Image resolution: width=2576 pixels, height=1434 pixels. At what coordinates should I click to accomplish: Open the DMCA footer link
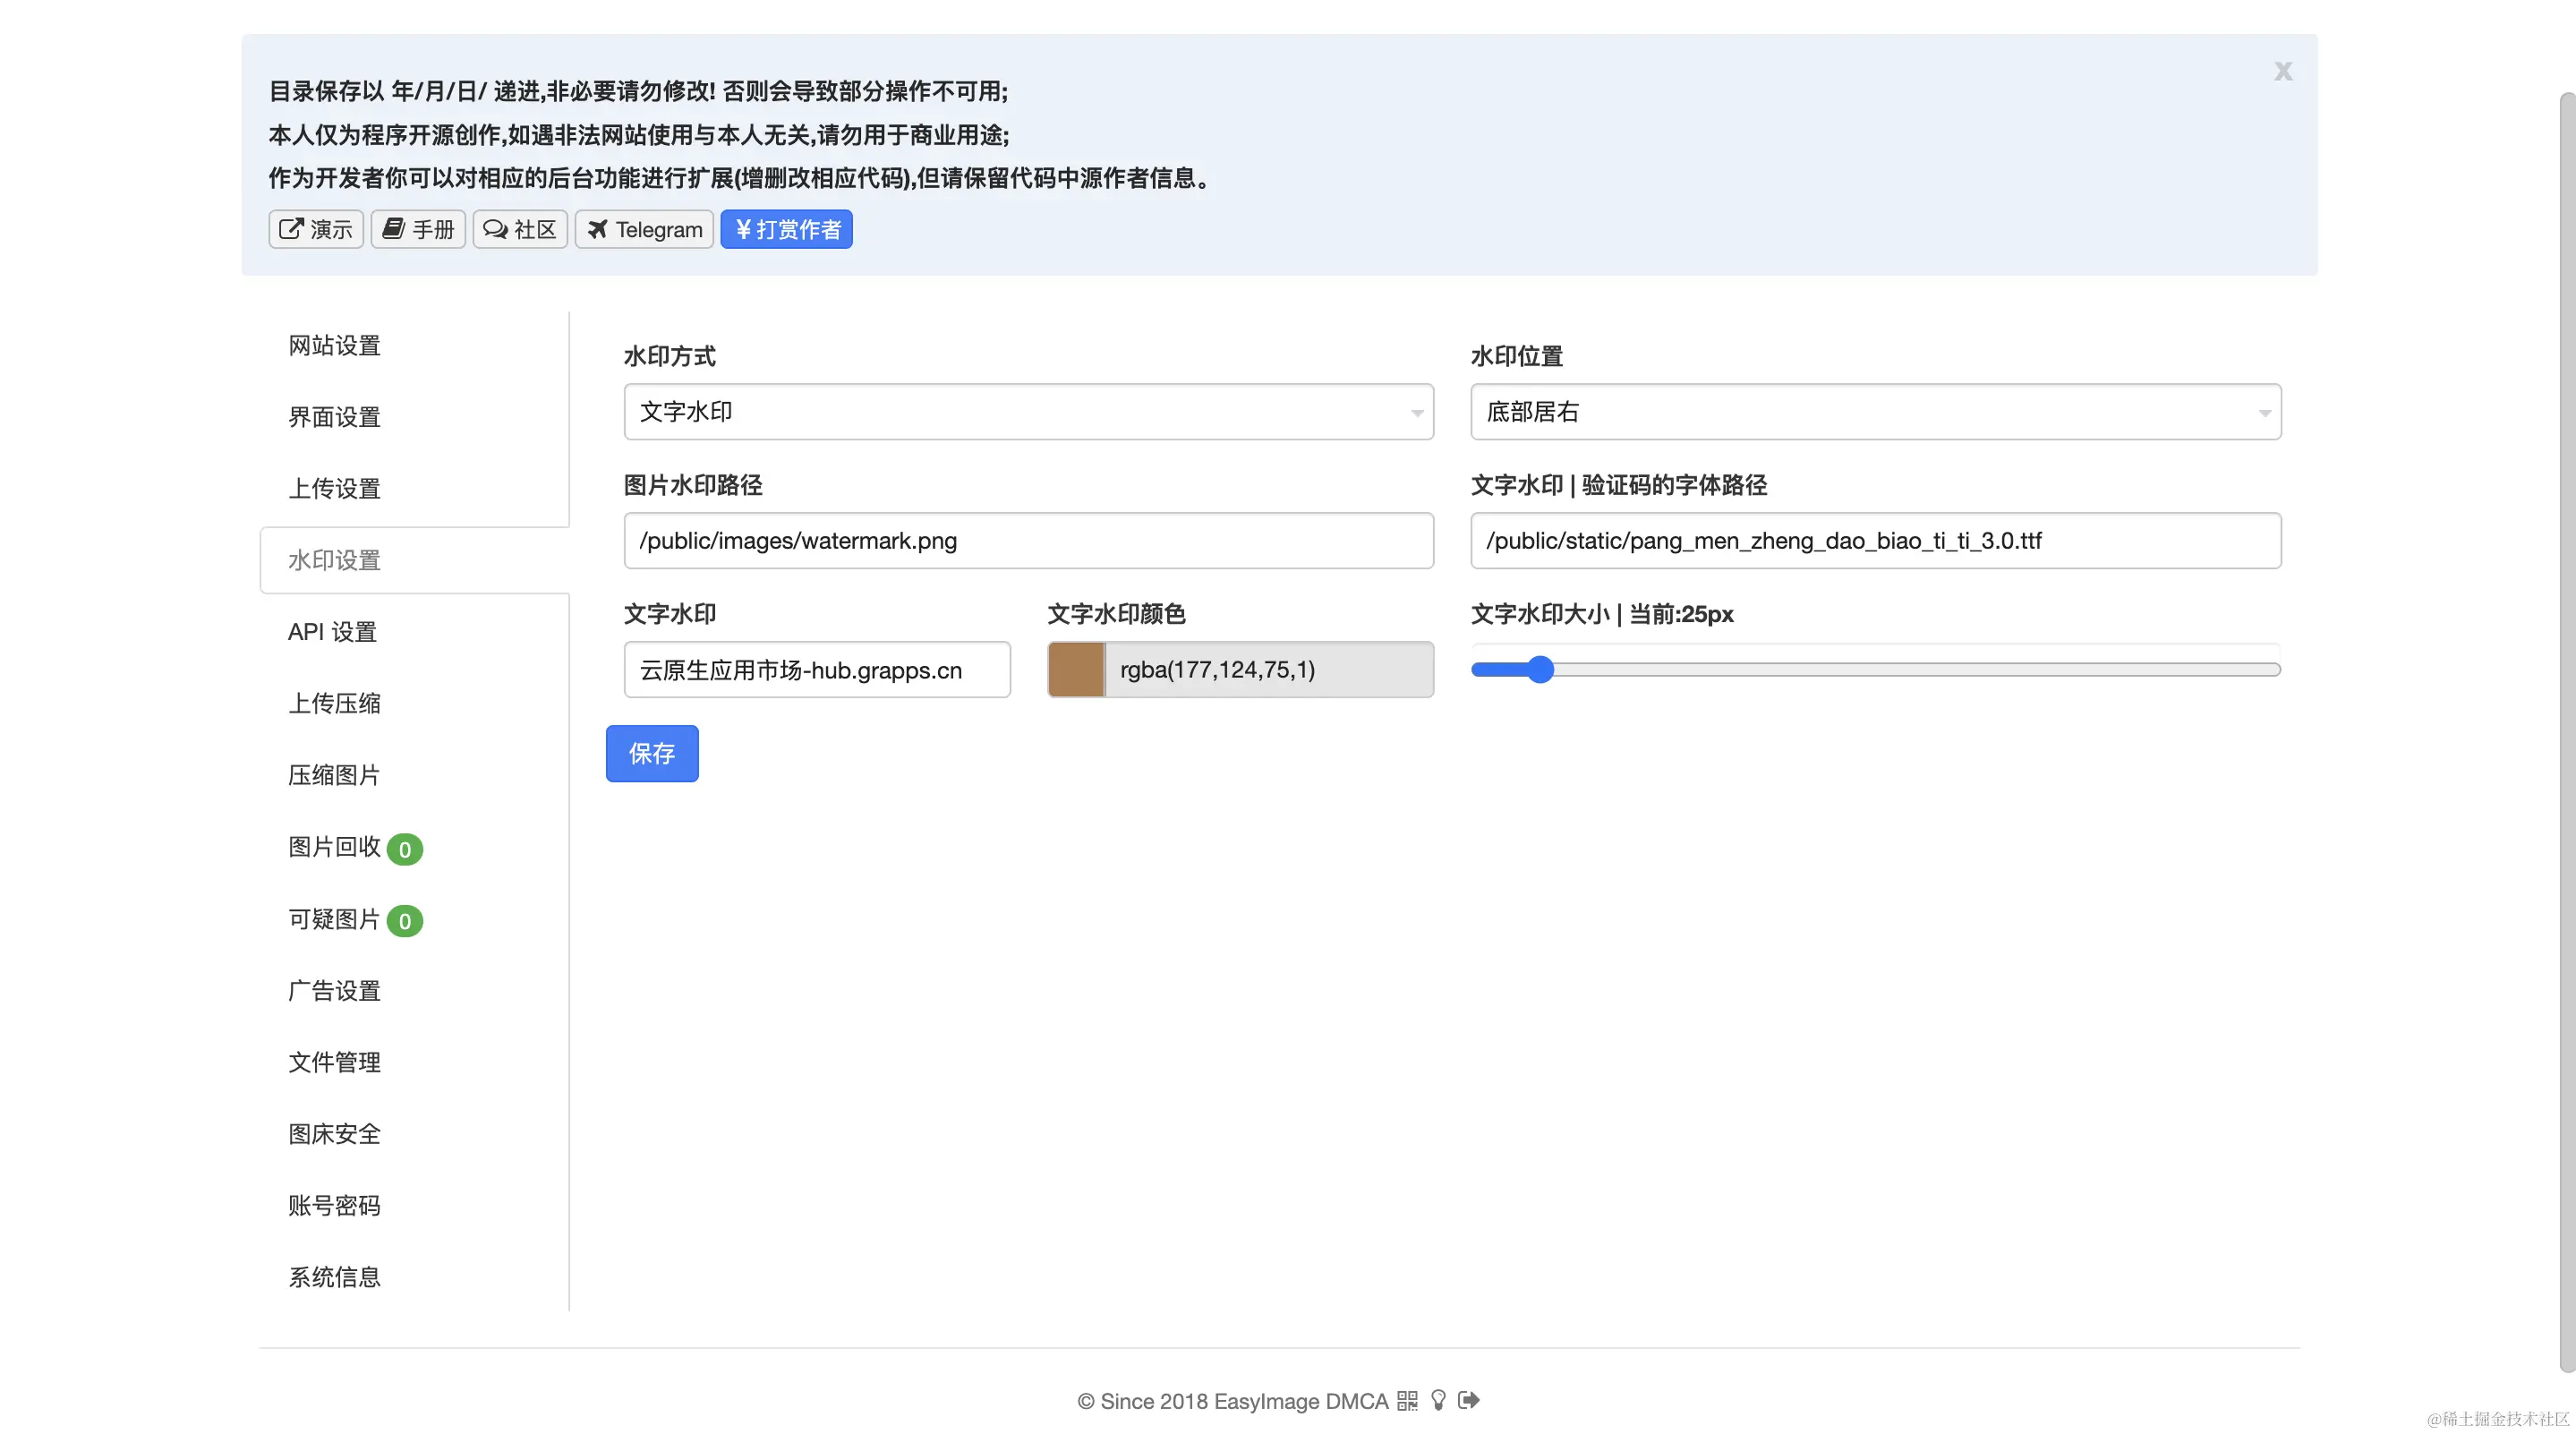[x=1356, y=1401]
